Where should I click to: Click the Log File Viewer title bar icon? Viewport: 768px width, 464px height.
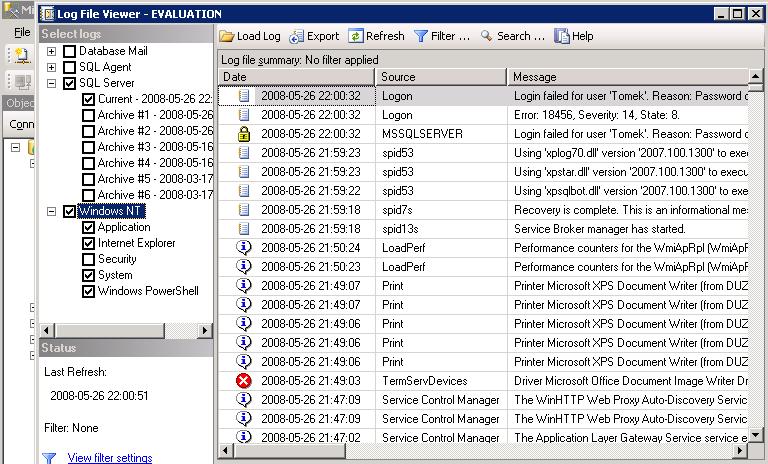point(47,14)
